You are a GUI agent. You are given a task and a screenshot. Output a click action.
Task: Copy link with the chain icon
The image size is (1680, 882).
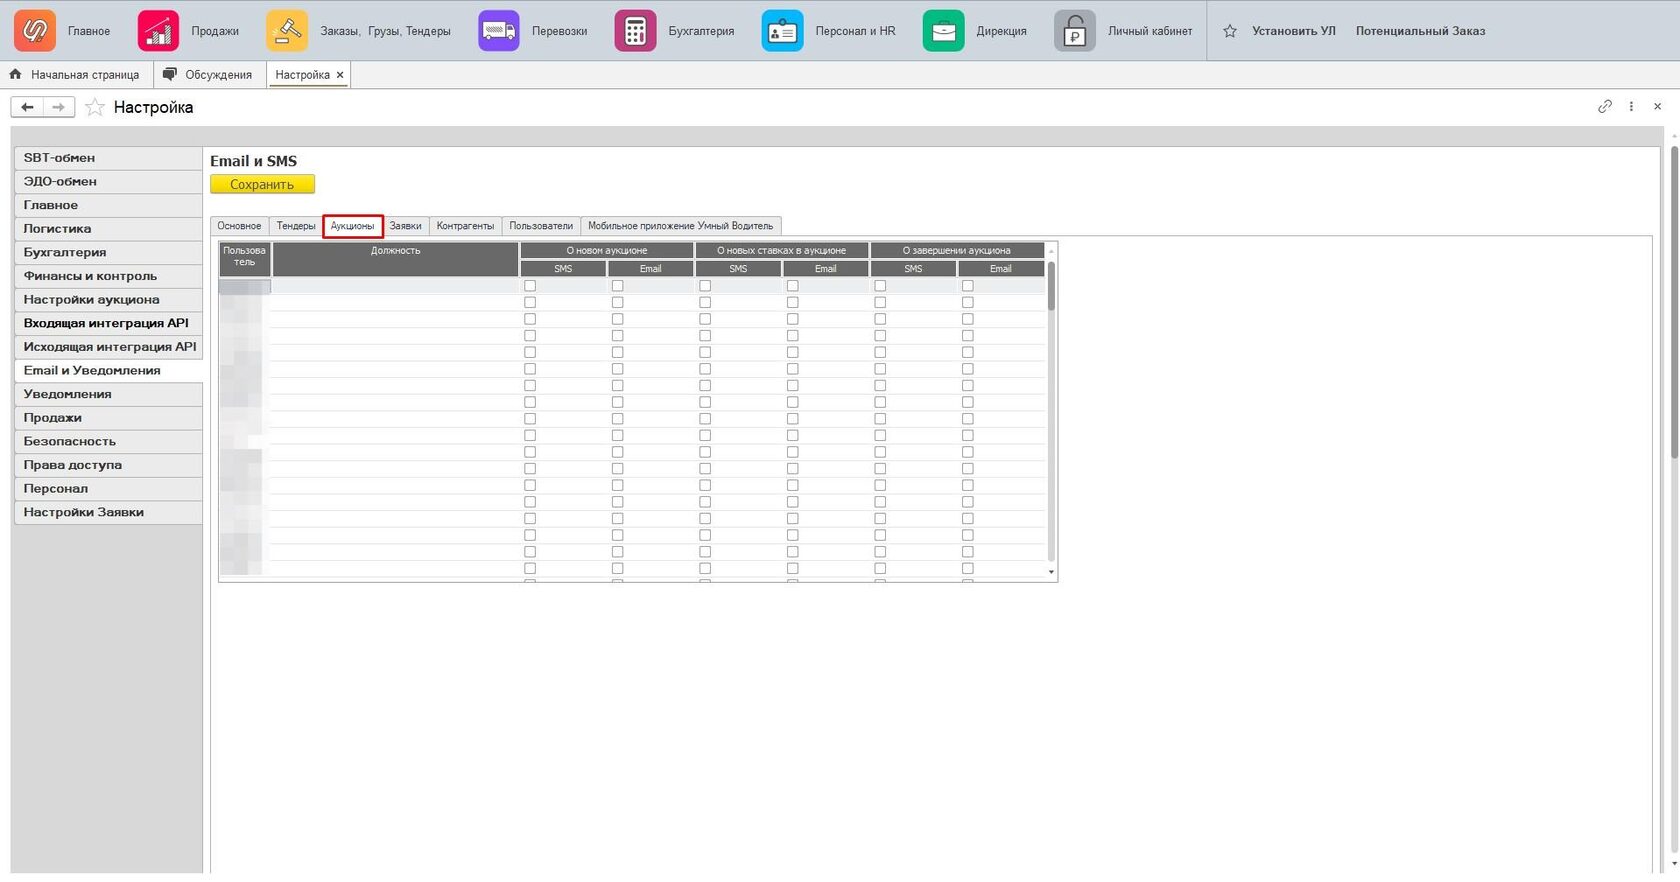pyautogui.click(x=1605, y=106)
